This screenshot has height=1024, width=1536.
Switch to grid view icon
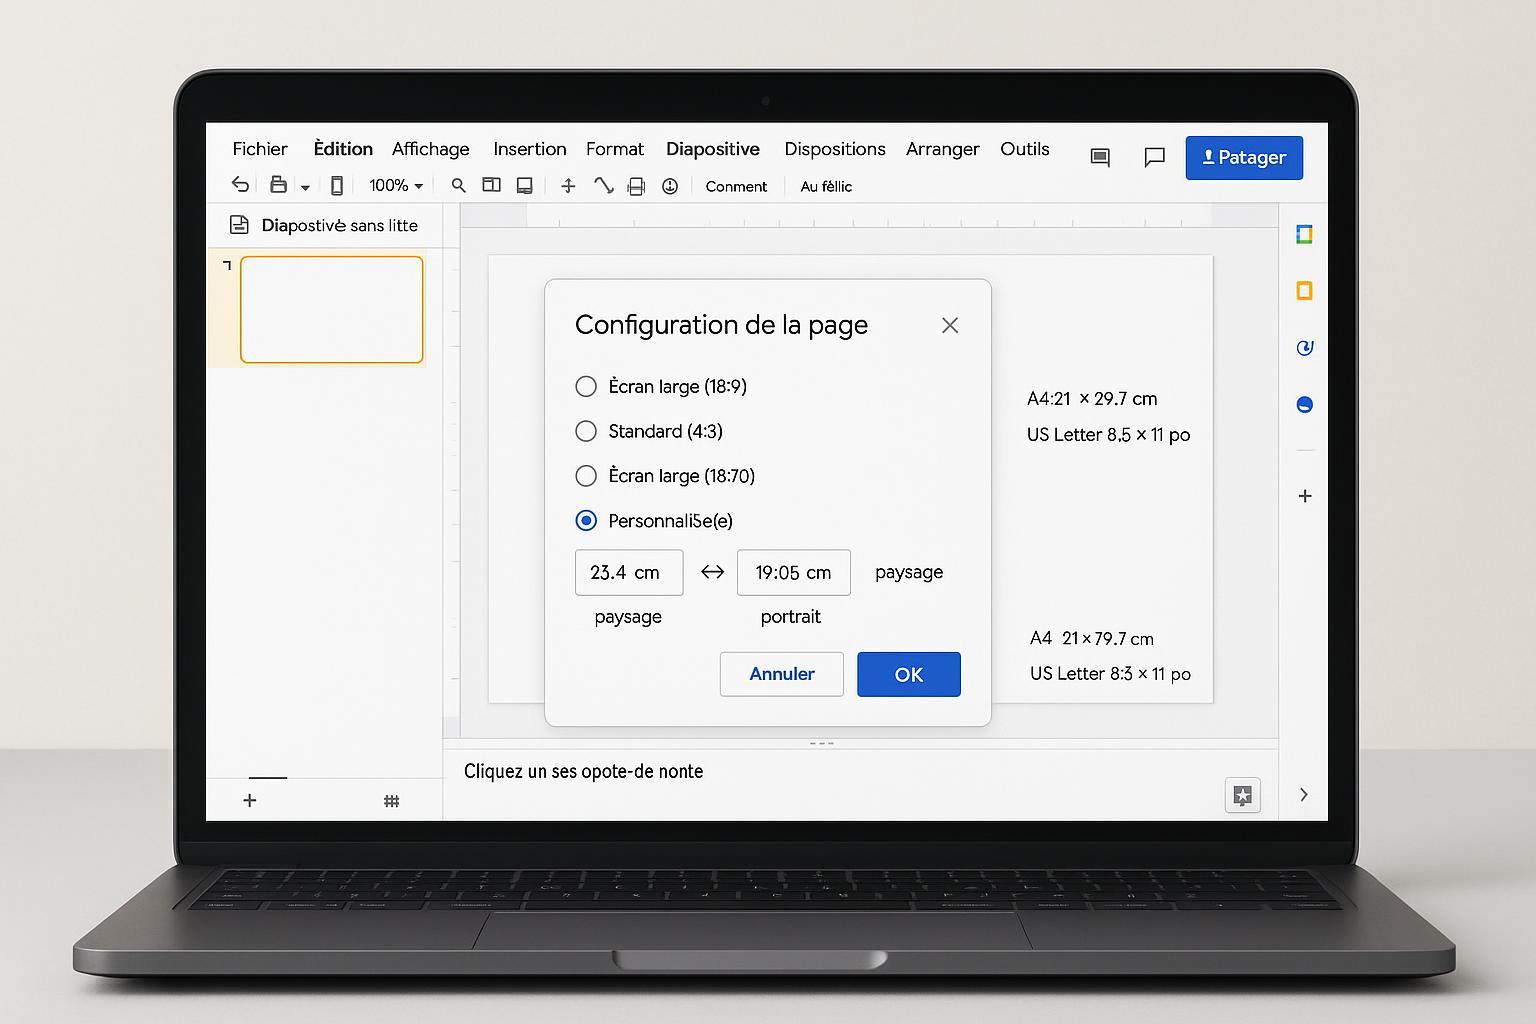392,801
